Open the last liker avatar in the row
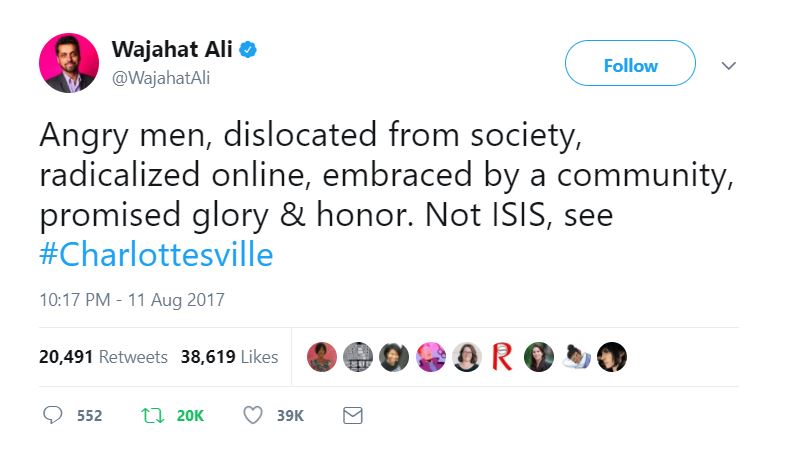 point(611,357)
